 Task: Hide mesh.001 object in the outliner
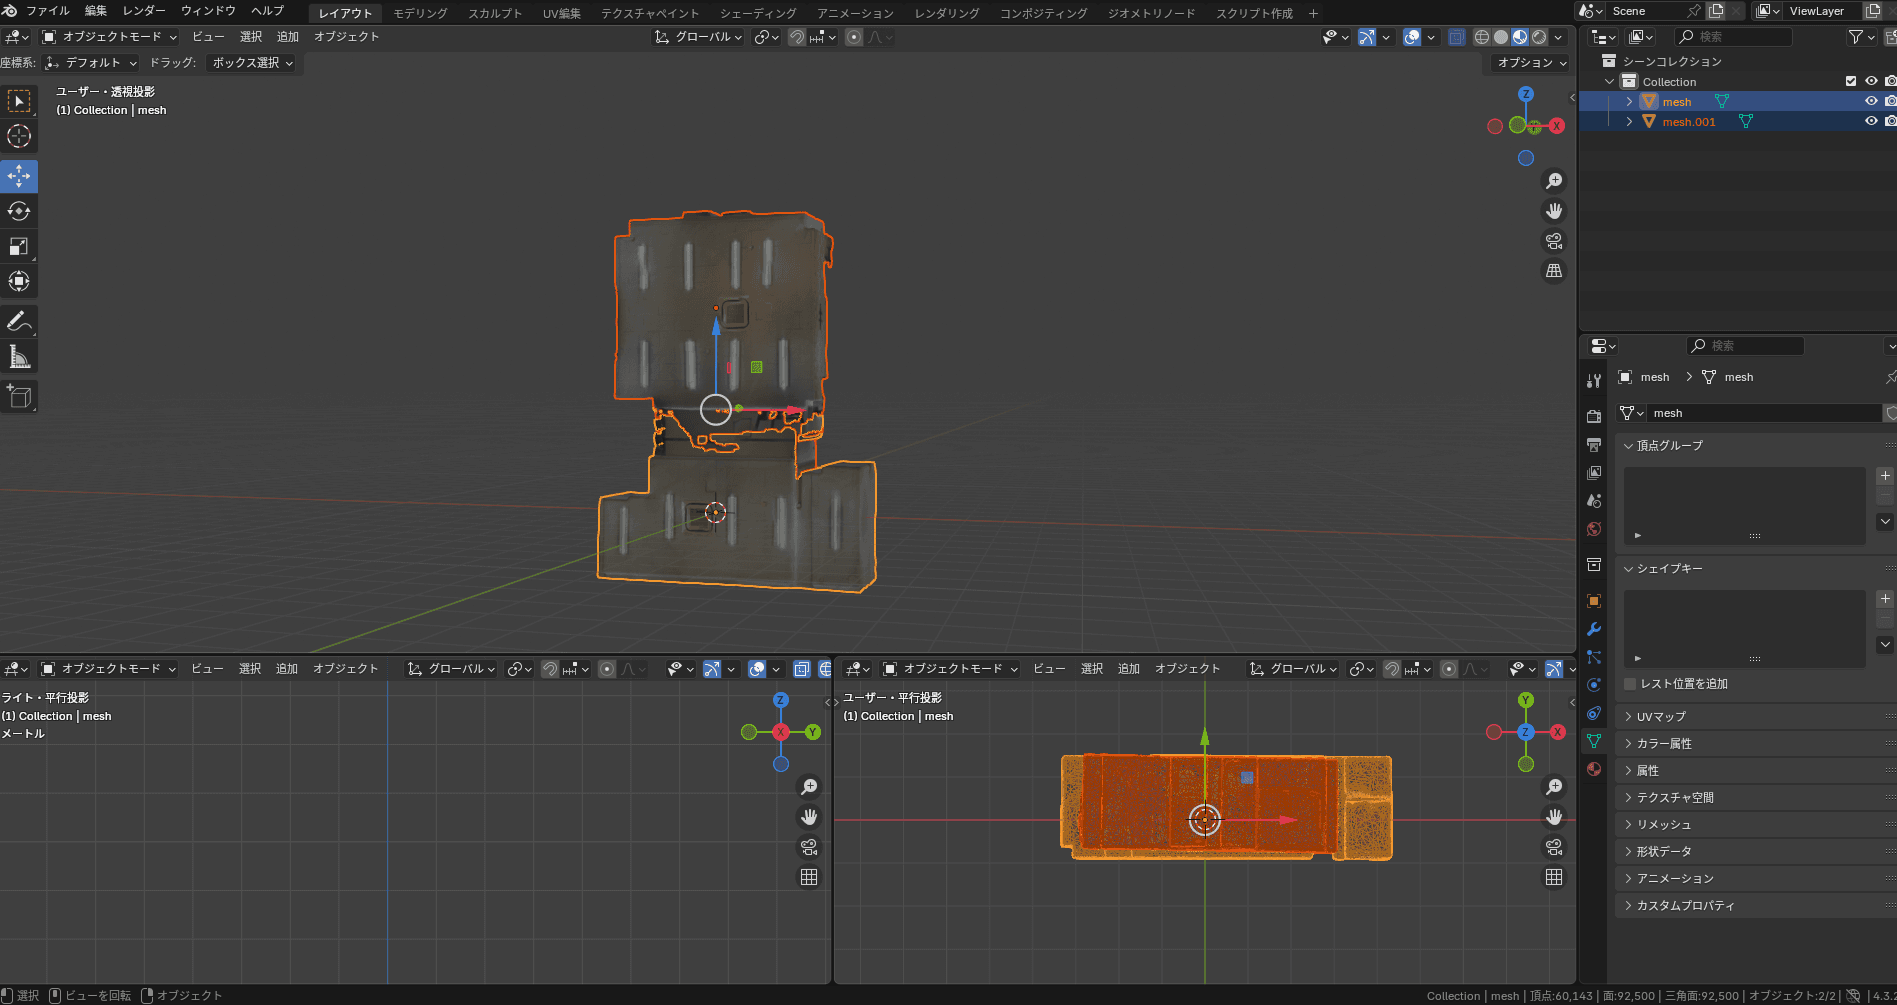1871,121
